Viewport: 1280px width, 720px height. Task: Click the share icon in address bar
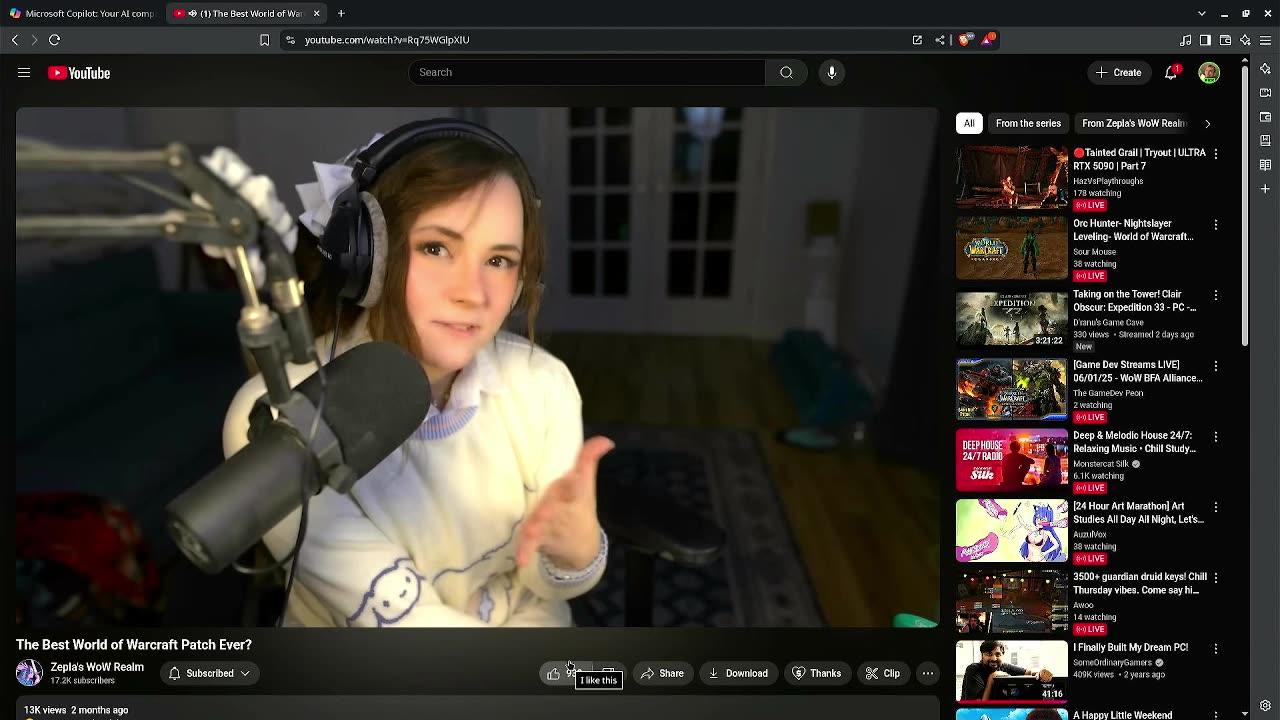[940, 40]
